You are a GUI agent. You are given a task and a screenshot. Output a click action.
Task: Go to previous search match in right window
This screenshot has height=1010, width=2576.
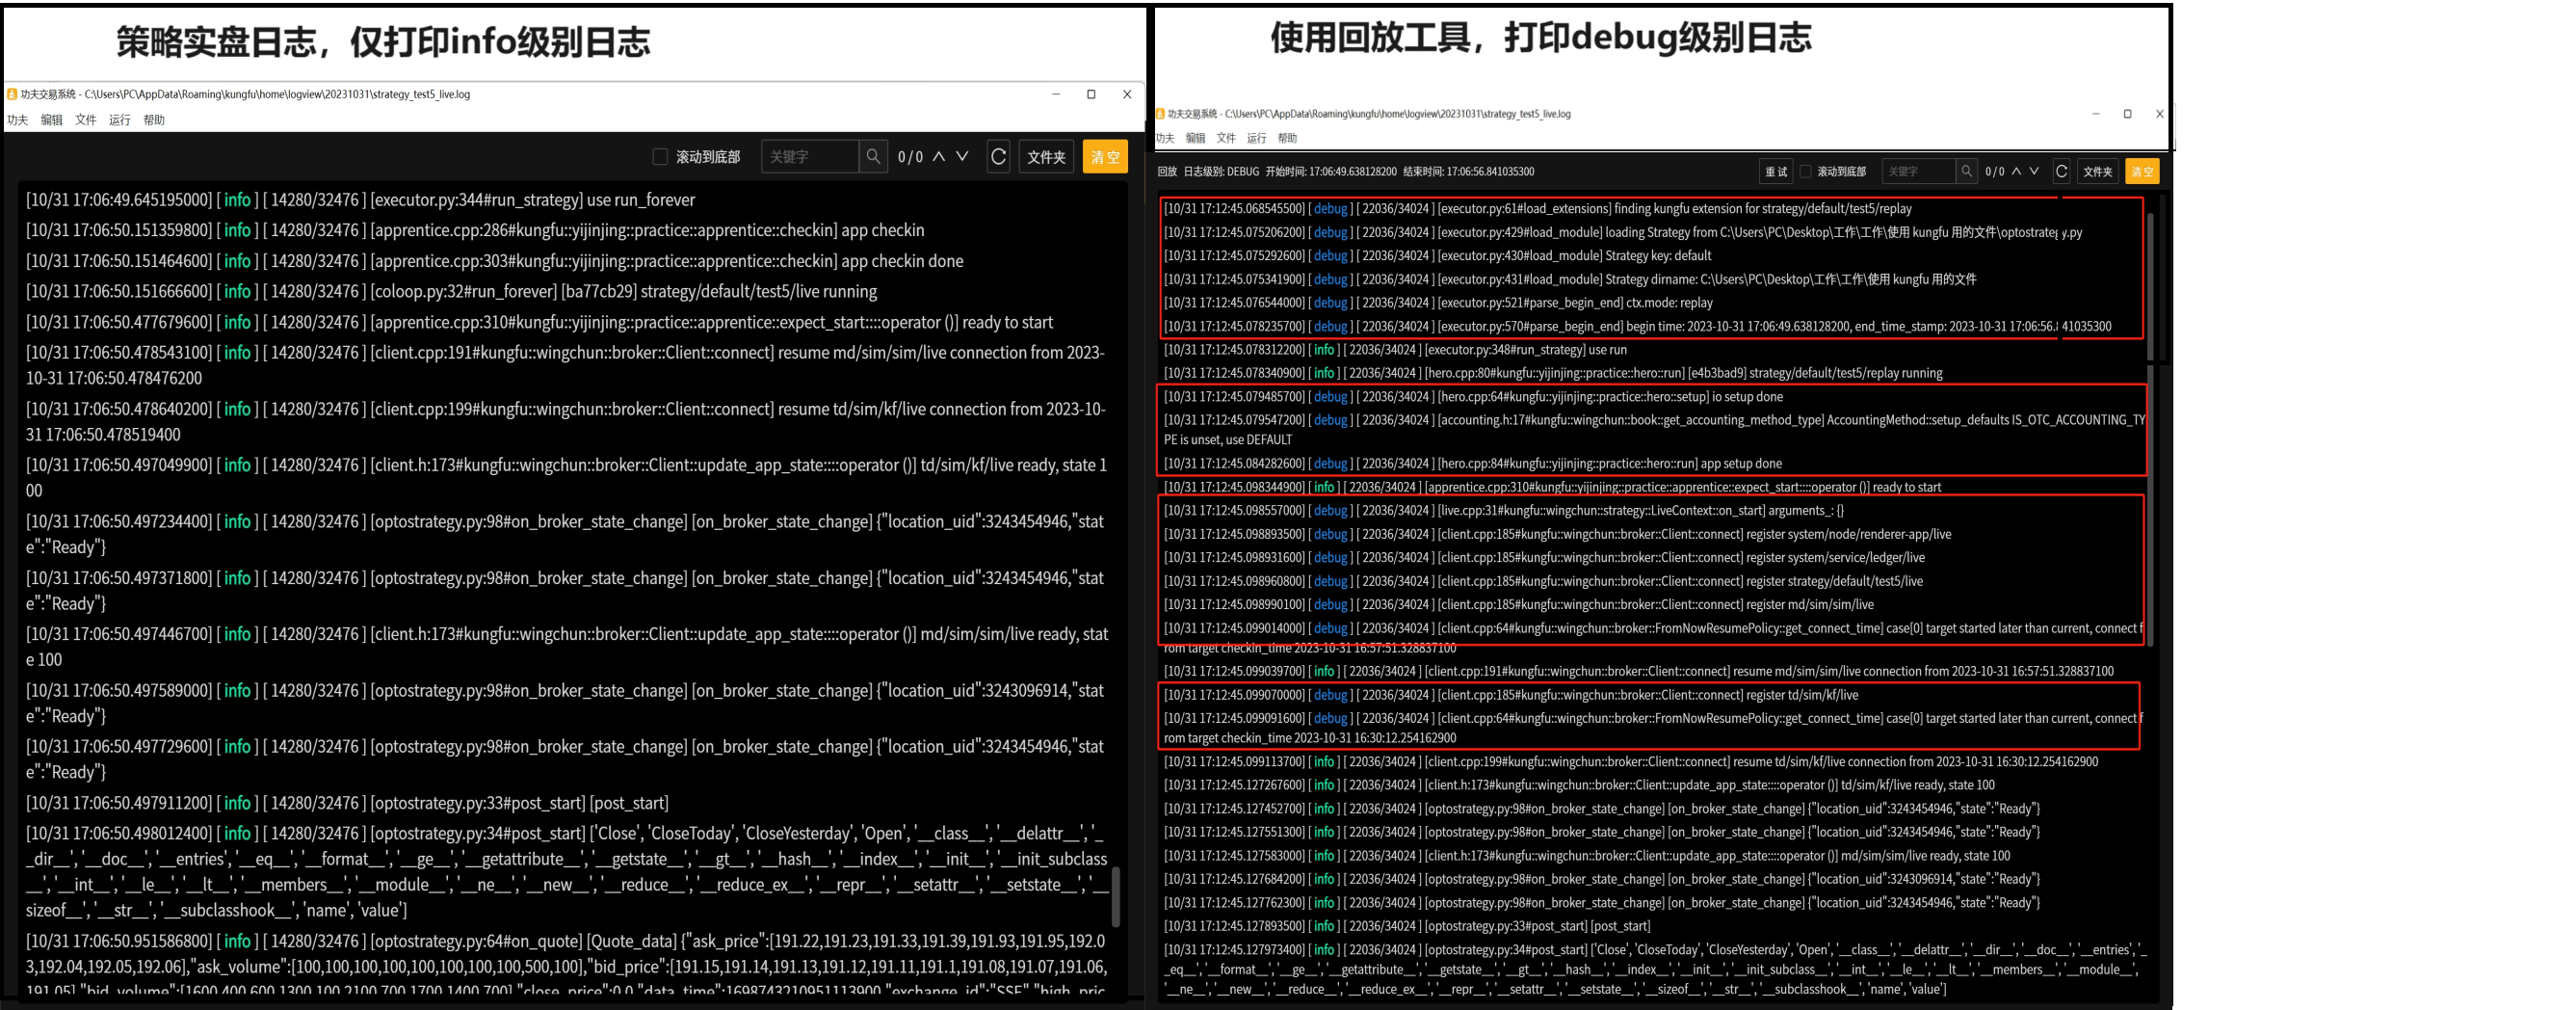click(x=2016, y=172)
